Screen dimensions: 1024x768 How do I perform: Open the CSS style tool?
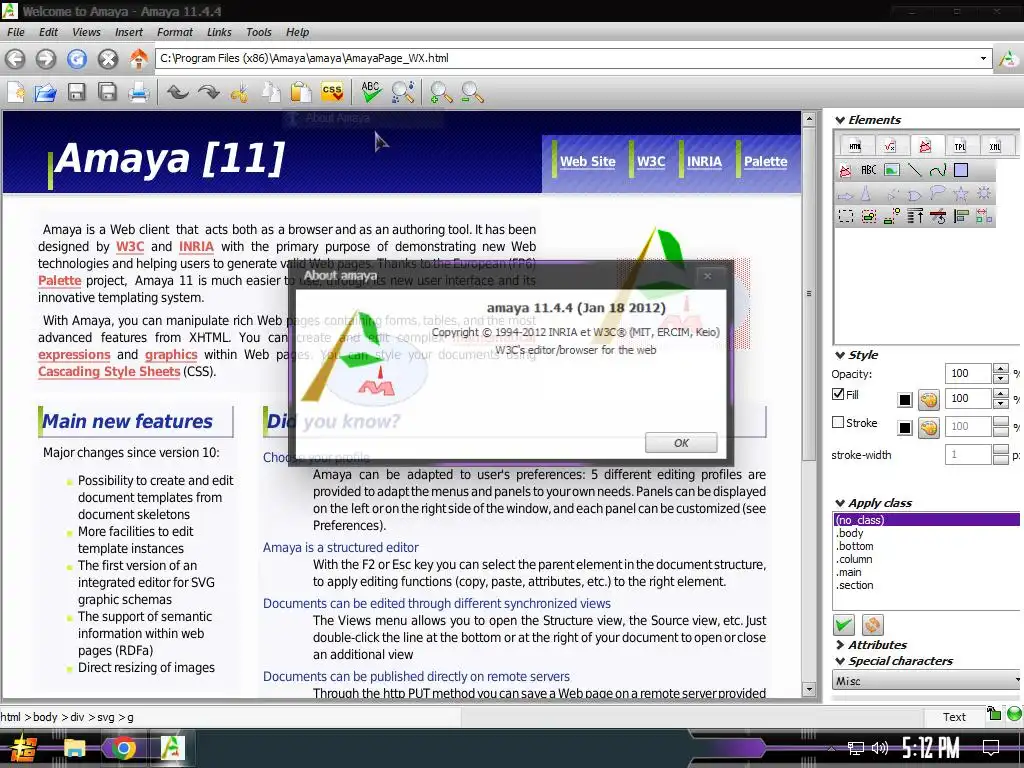coord(332,92)
